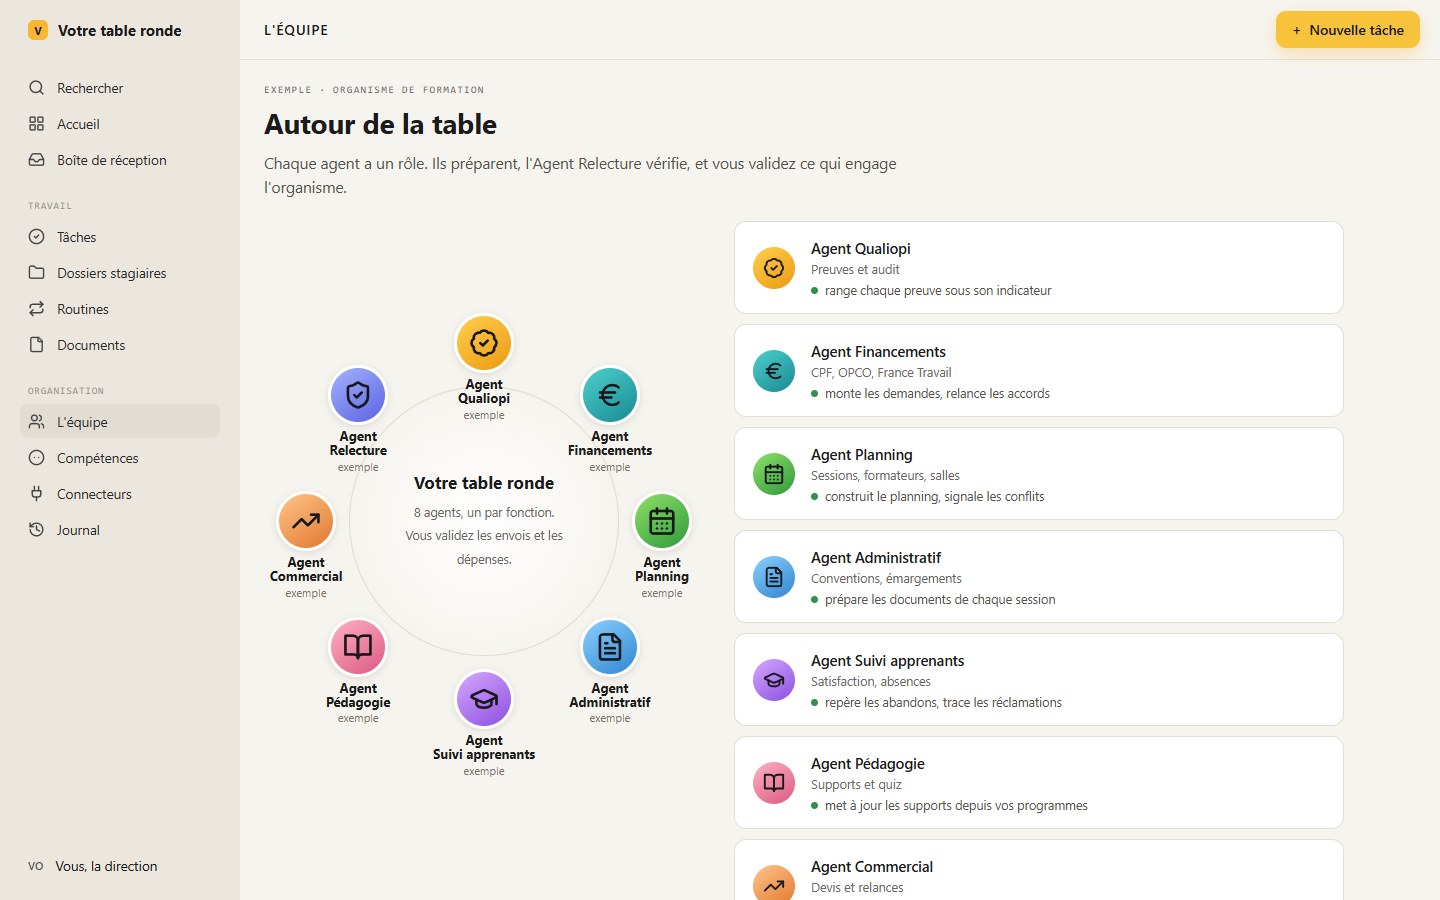Open Boîte de réception
This screenshot has width=1440, height=900.
click(x=120, y=160)
